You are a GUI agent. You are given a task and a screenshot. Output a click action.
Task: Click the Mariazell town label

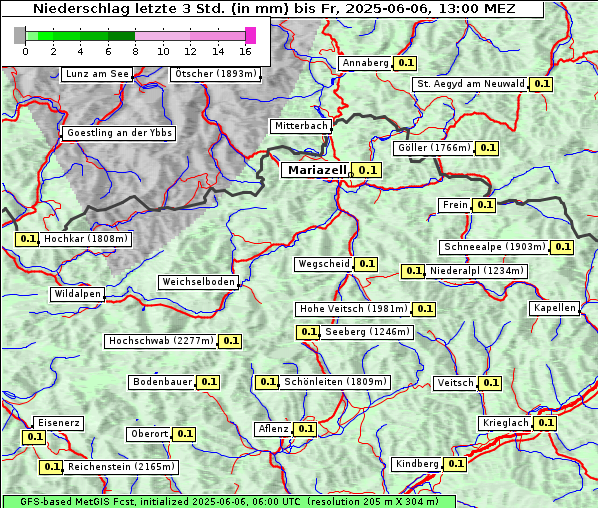pyautogui.click(x=316, y=170)
